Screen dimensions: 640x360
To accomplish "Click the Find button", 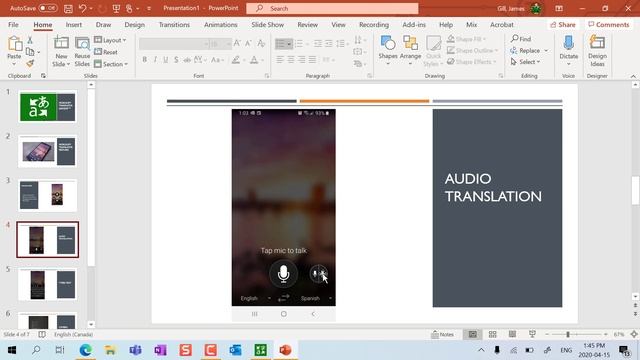I will 521,39.
